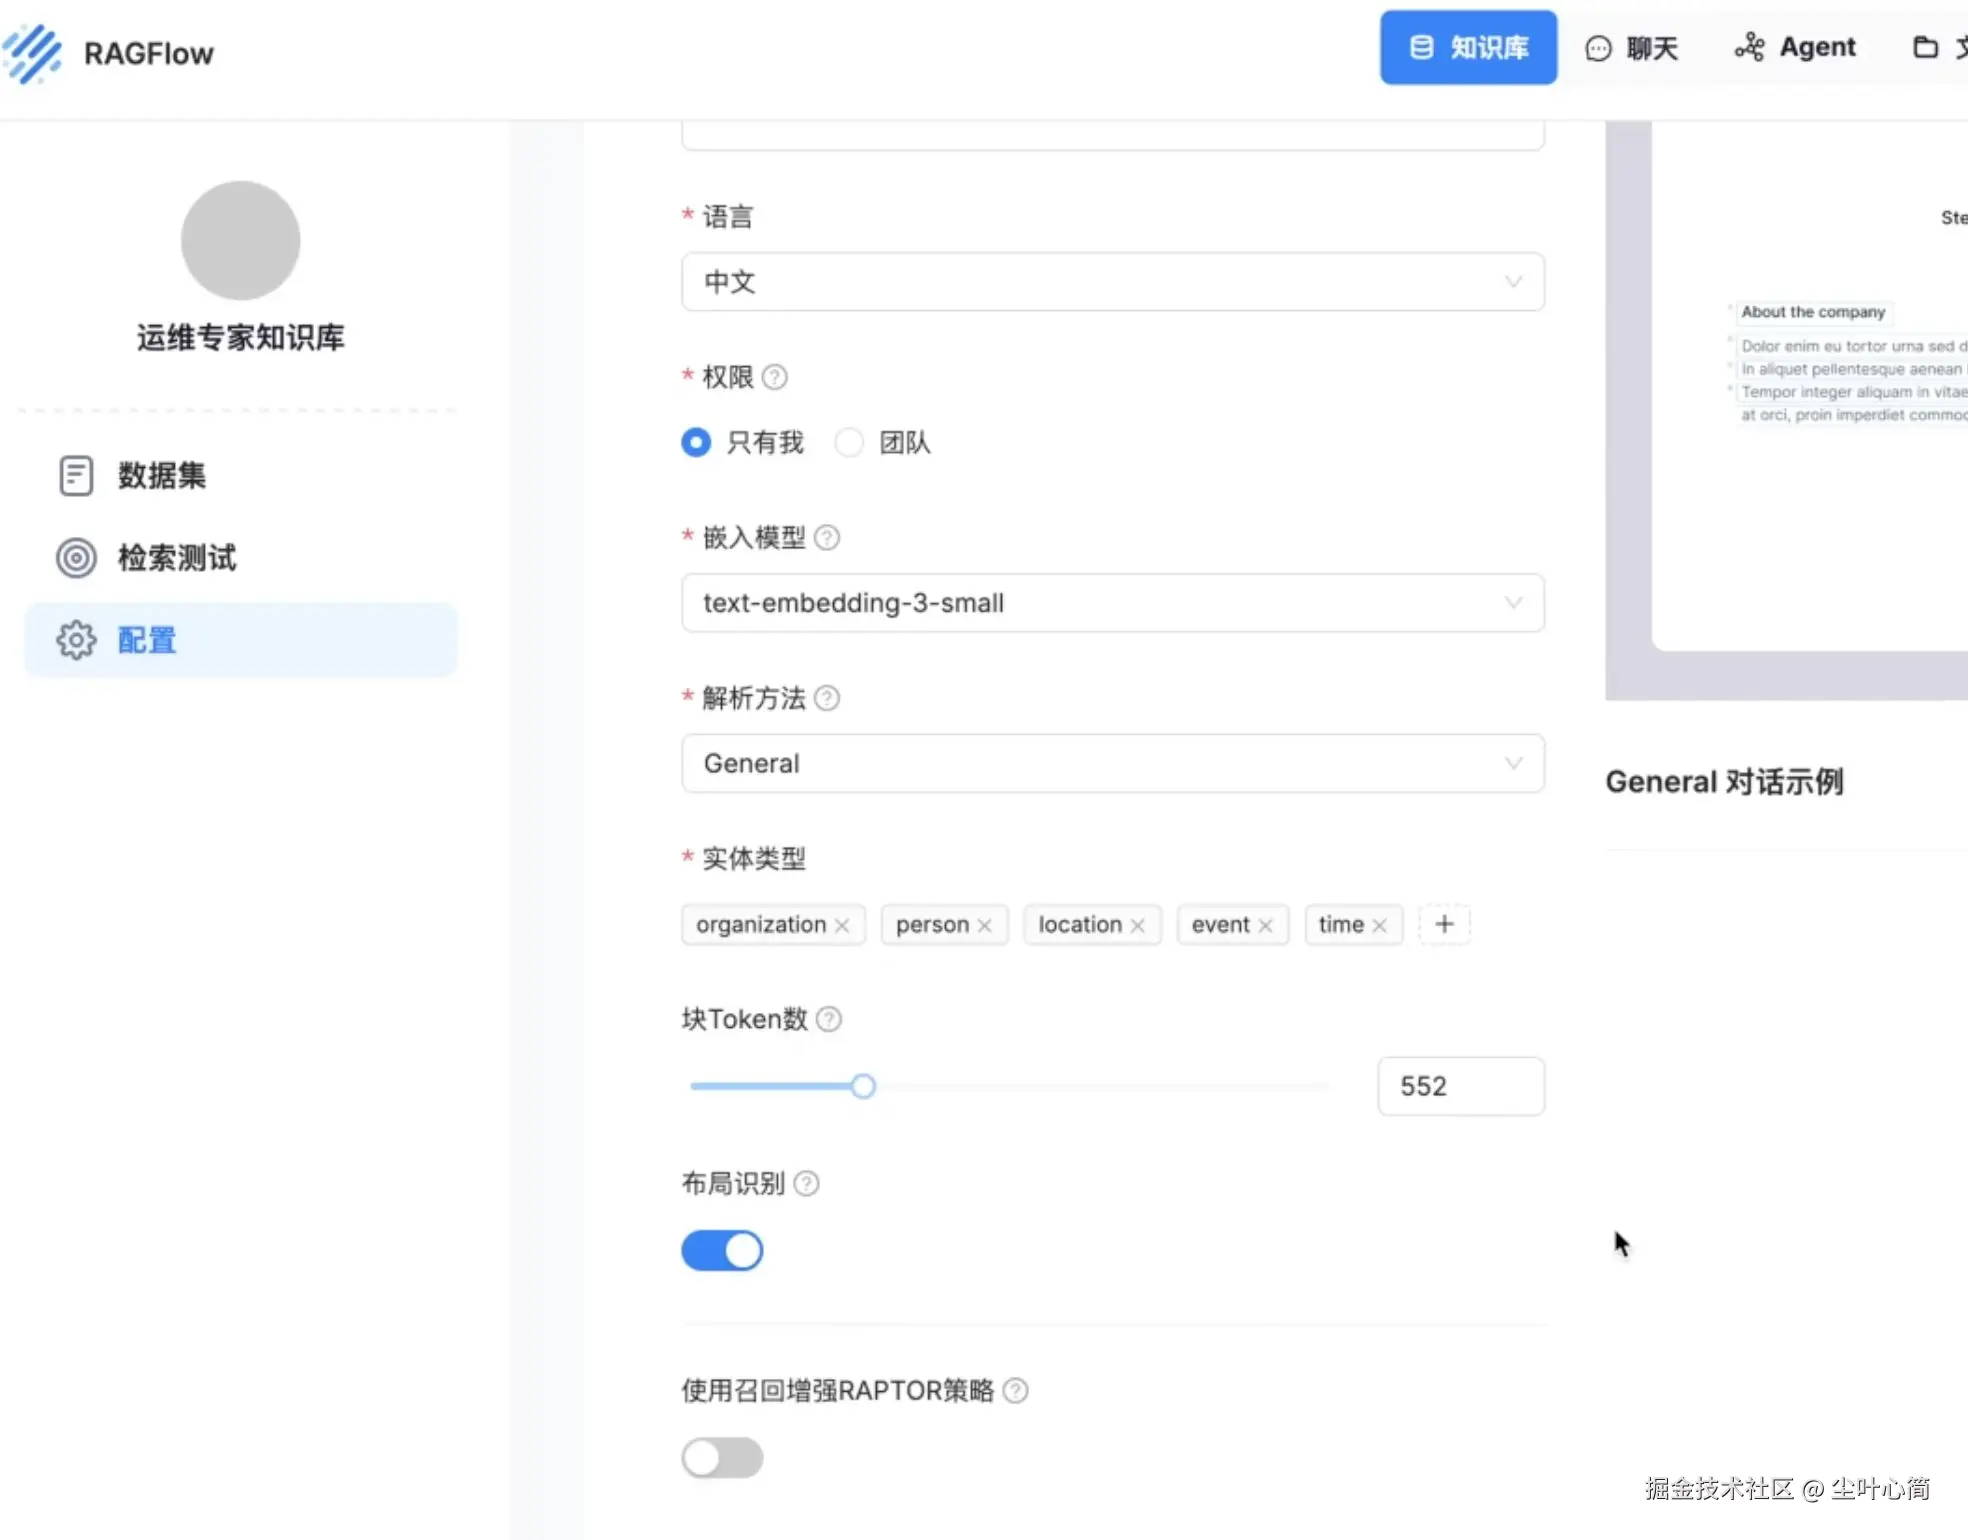Image resolution: width=1968 pixels, height=1540 pixels.
Task: Click the help icon next to 块Token数
Action: 829,1019
